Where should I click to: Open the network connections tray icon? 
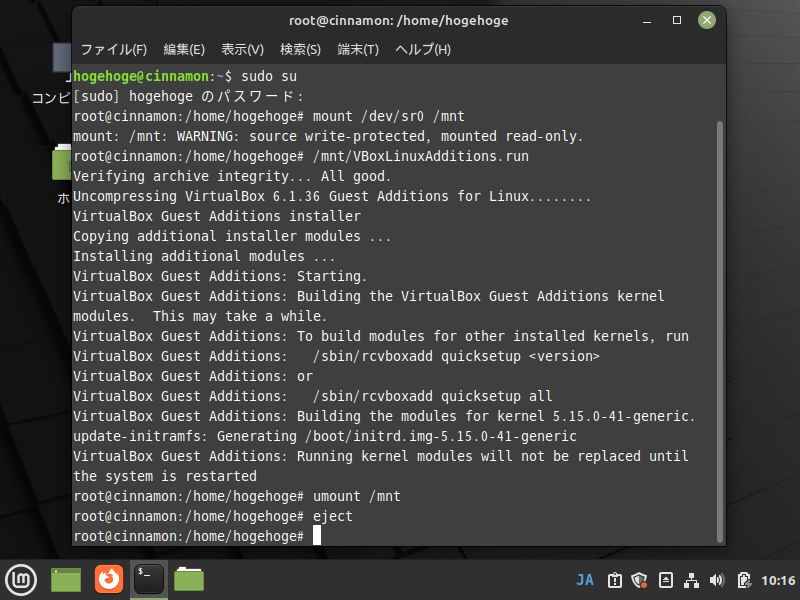[691, 580]
